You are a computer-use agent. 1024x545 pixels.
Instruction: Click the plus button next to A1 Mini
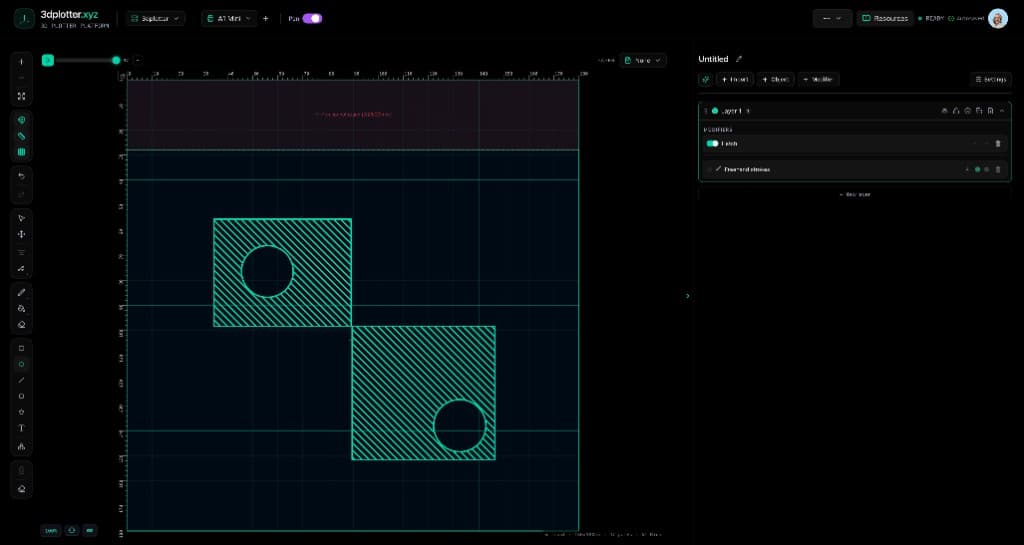[265, 18]
